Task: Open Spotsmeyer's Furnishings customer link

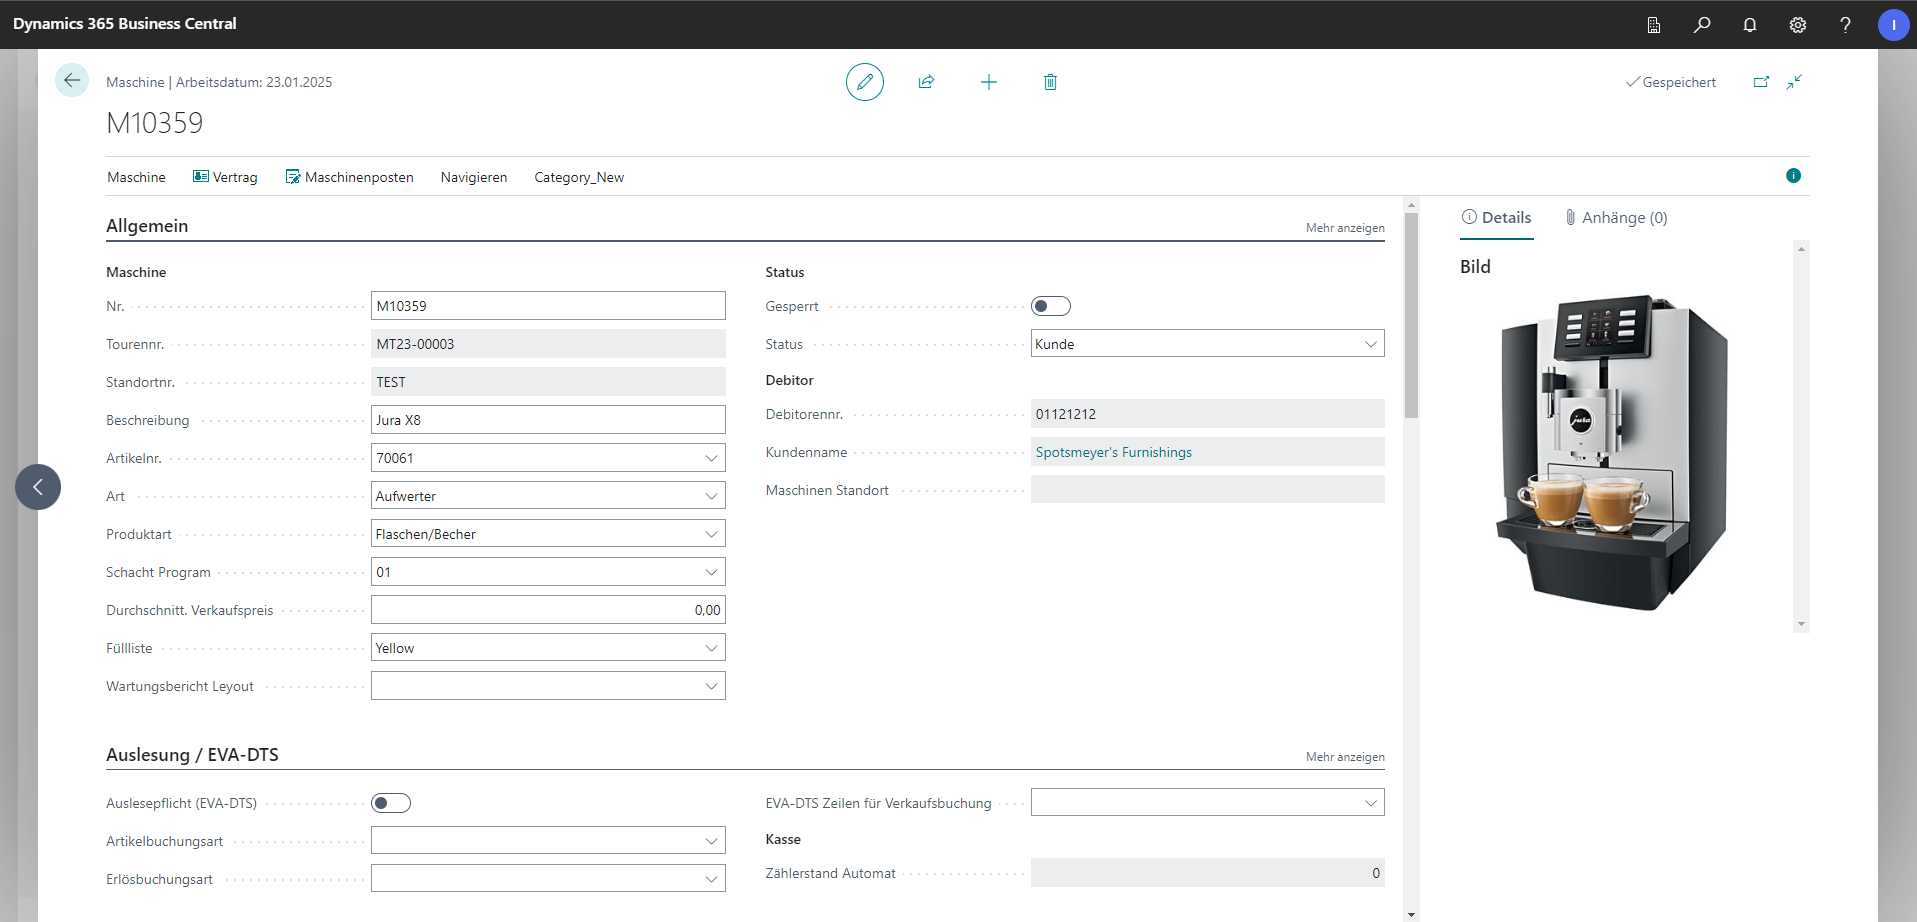Action: click(x=1113, y=452)
